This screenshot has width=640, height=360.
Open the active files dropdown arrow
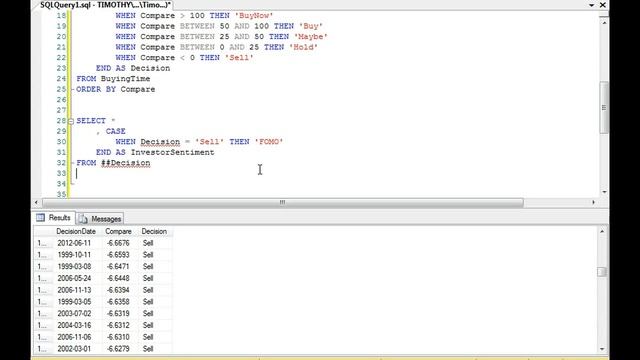591,5
